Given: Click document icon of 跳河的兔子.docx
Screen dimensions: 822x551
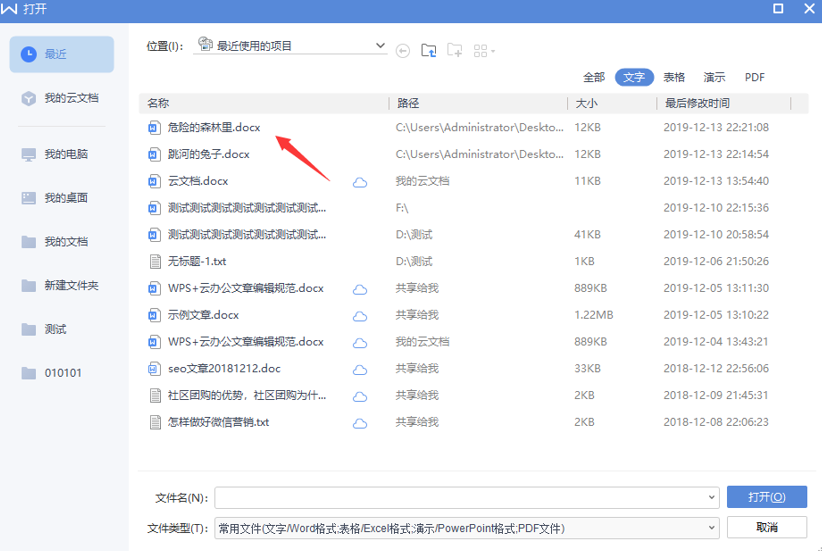Looking at the screenshot, I should (x=154, y=154).
